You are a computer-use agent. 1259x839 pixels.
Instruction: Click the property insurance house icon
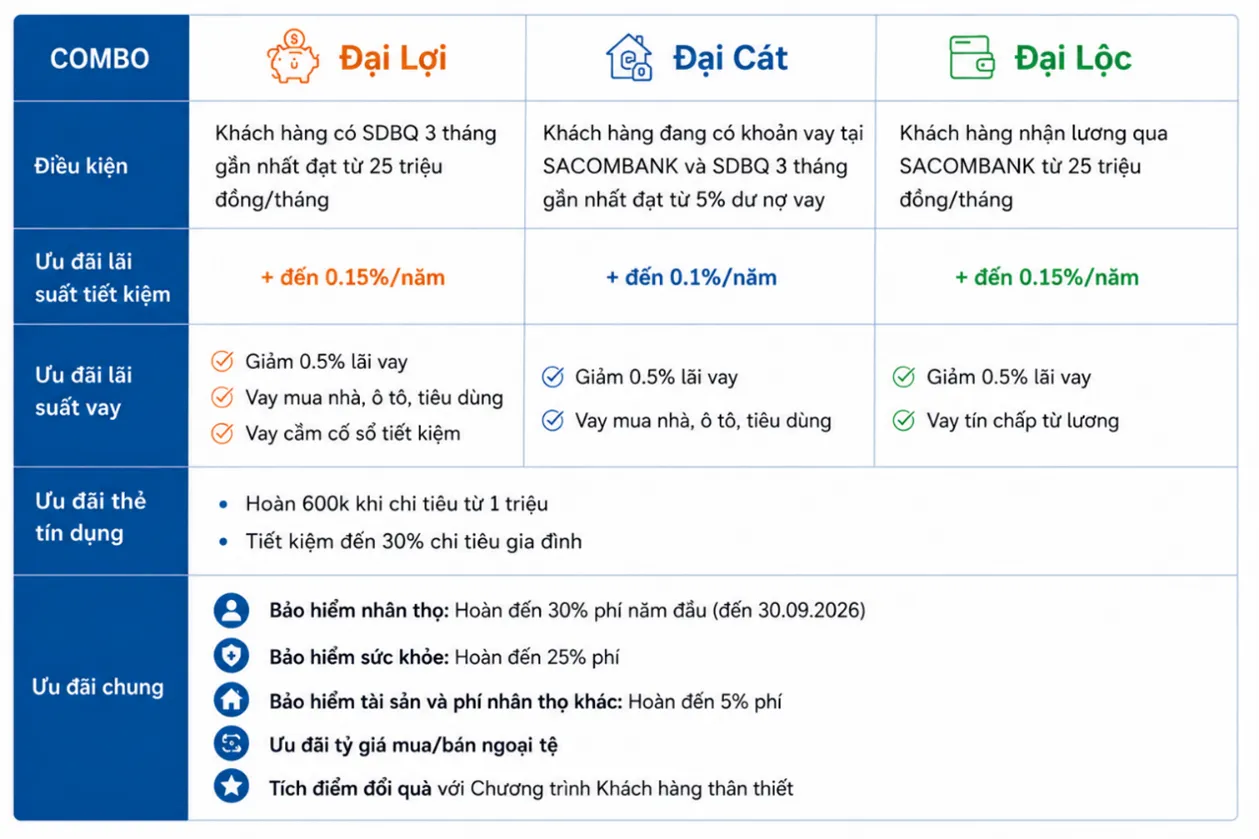click(231, 700)
